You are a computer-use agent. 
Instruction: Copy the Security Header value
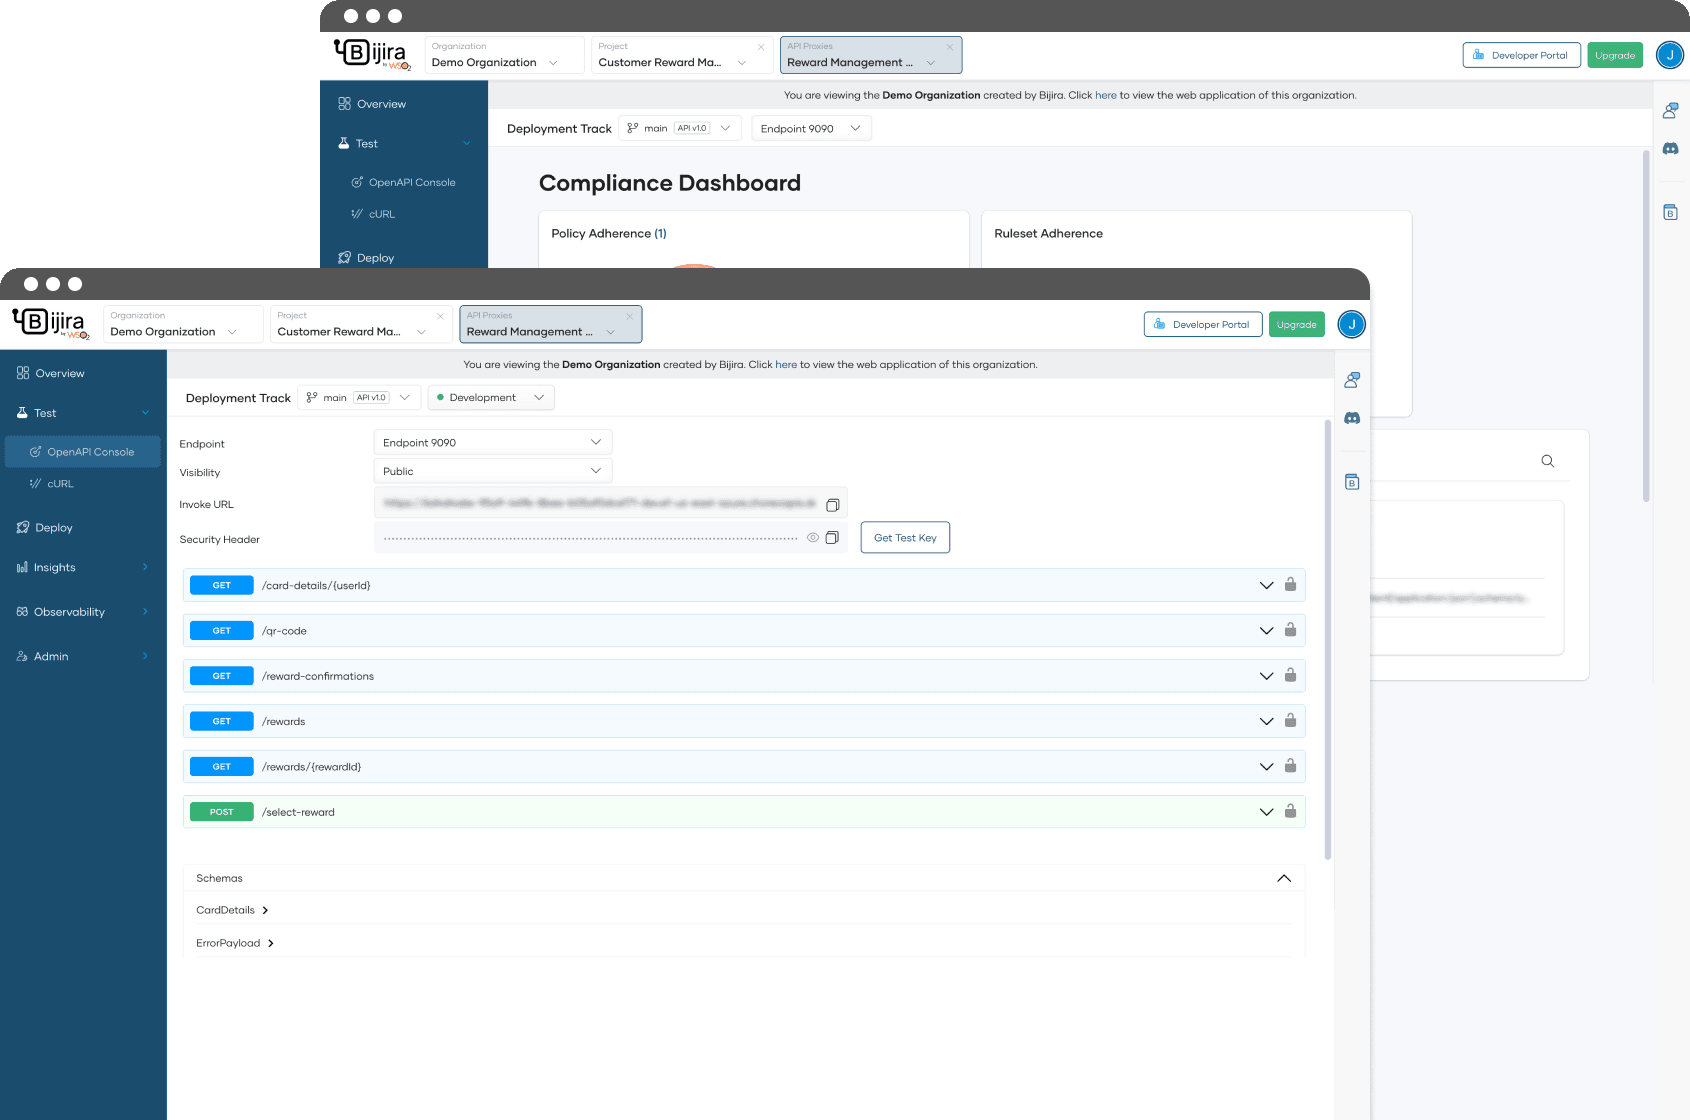pos(831,538)
